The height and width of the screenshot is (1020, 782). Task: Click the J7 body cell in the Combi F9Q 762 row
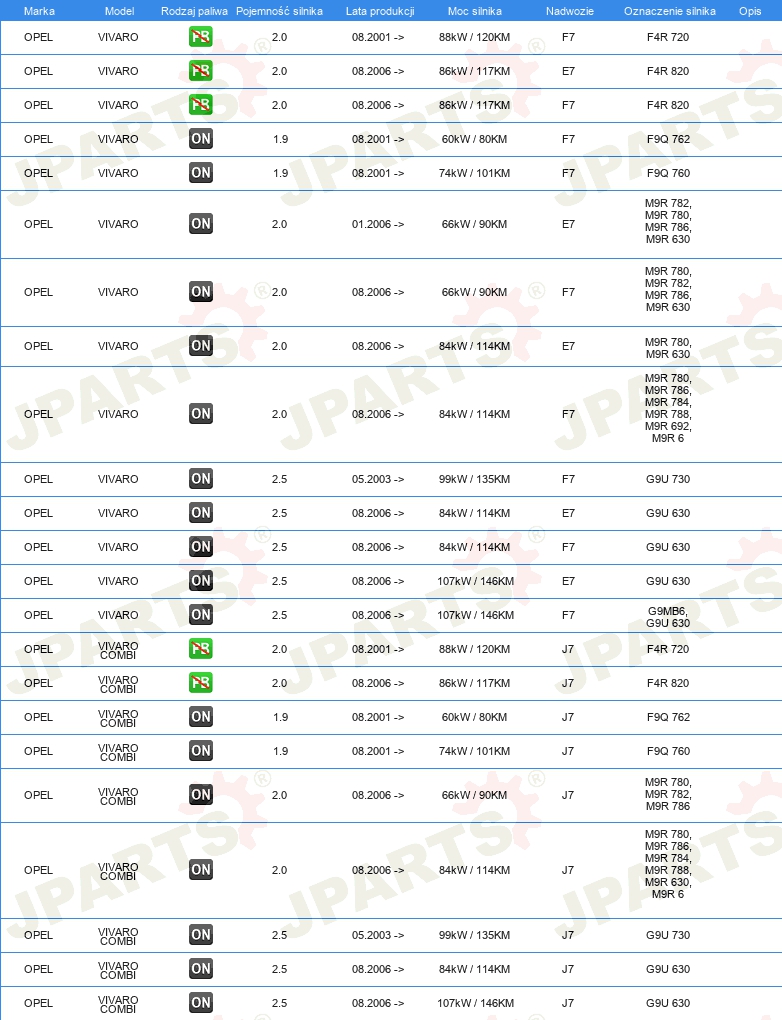(x=568, y=717)
